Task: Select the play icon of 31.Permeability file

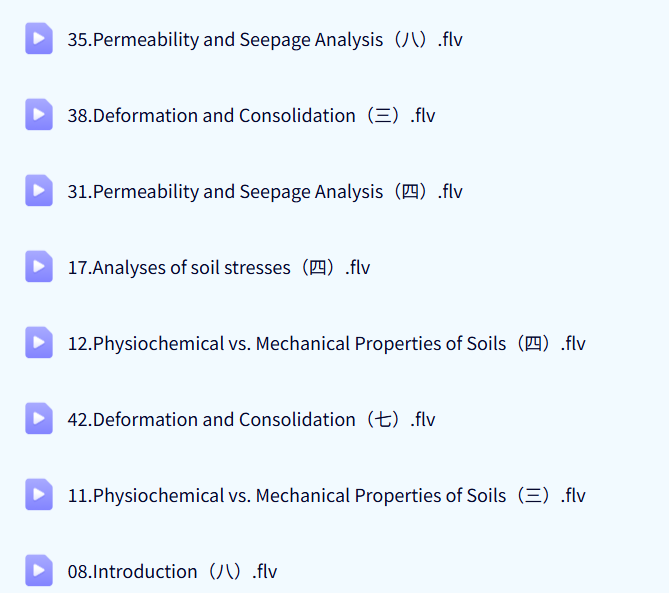Action: point(39,191)
